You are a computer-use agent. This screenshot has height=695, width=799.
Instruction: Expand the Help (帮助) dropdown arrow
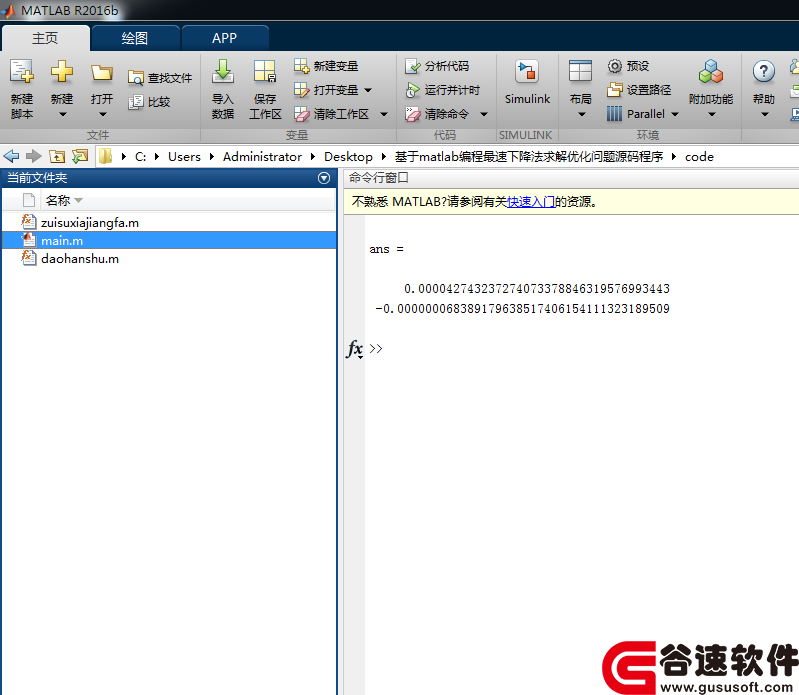point(764,115)
